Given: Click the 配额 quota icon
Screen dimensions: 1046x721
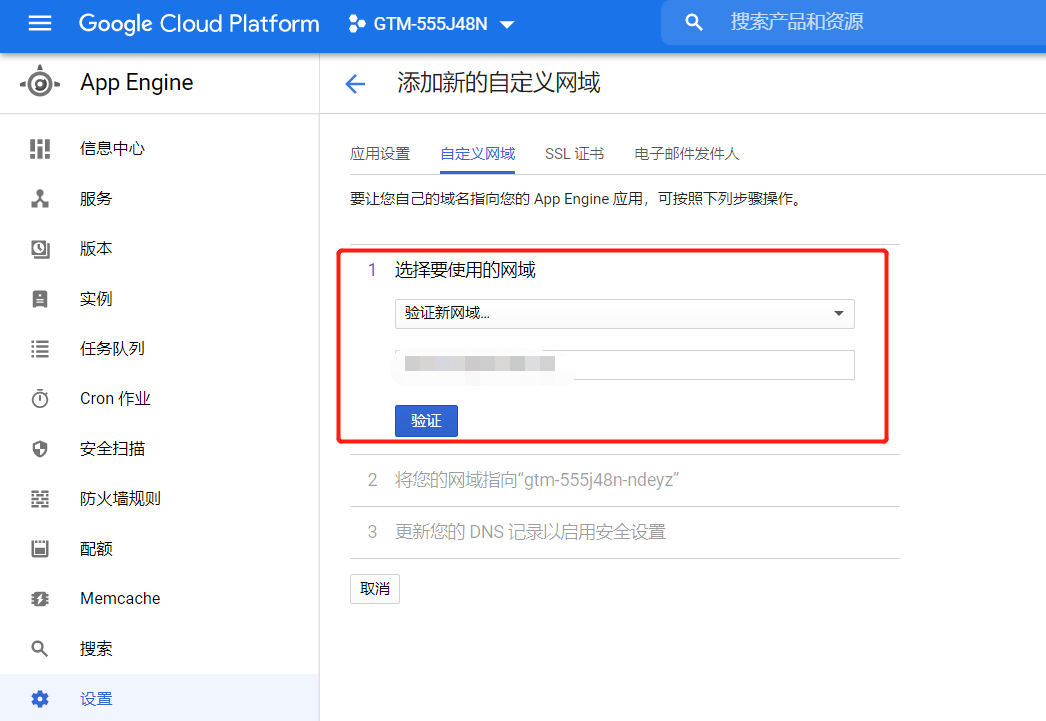Looking at the screenshot, I should (x=40, y=549).
